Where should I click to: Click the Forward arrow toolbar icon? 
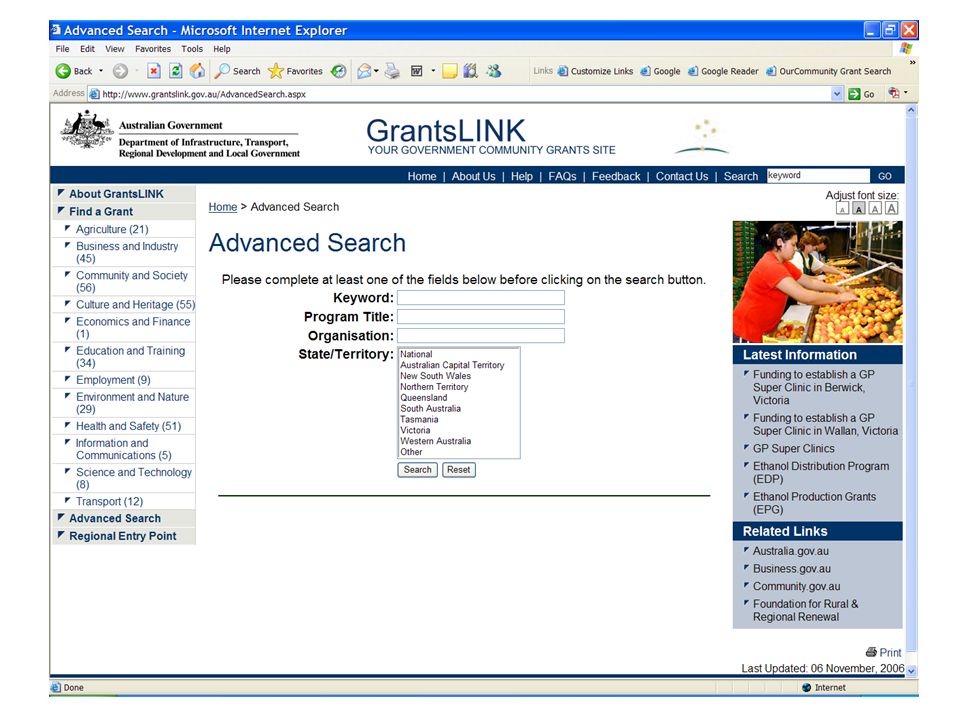tap(120, 71)
